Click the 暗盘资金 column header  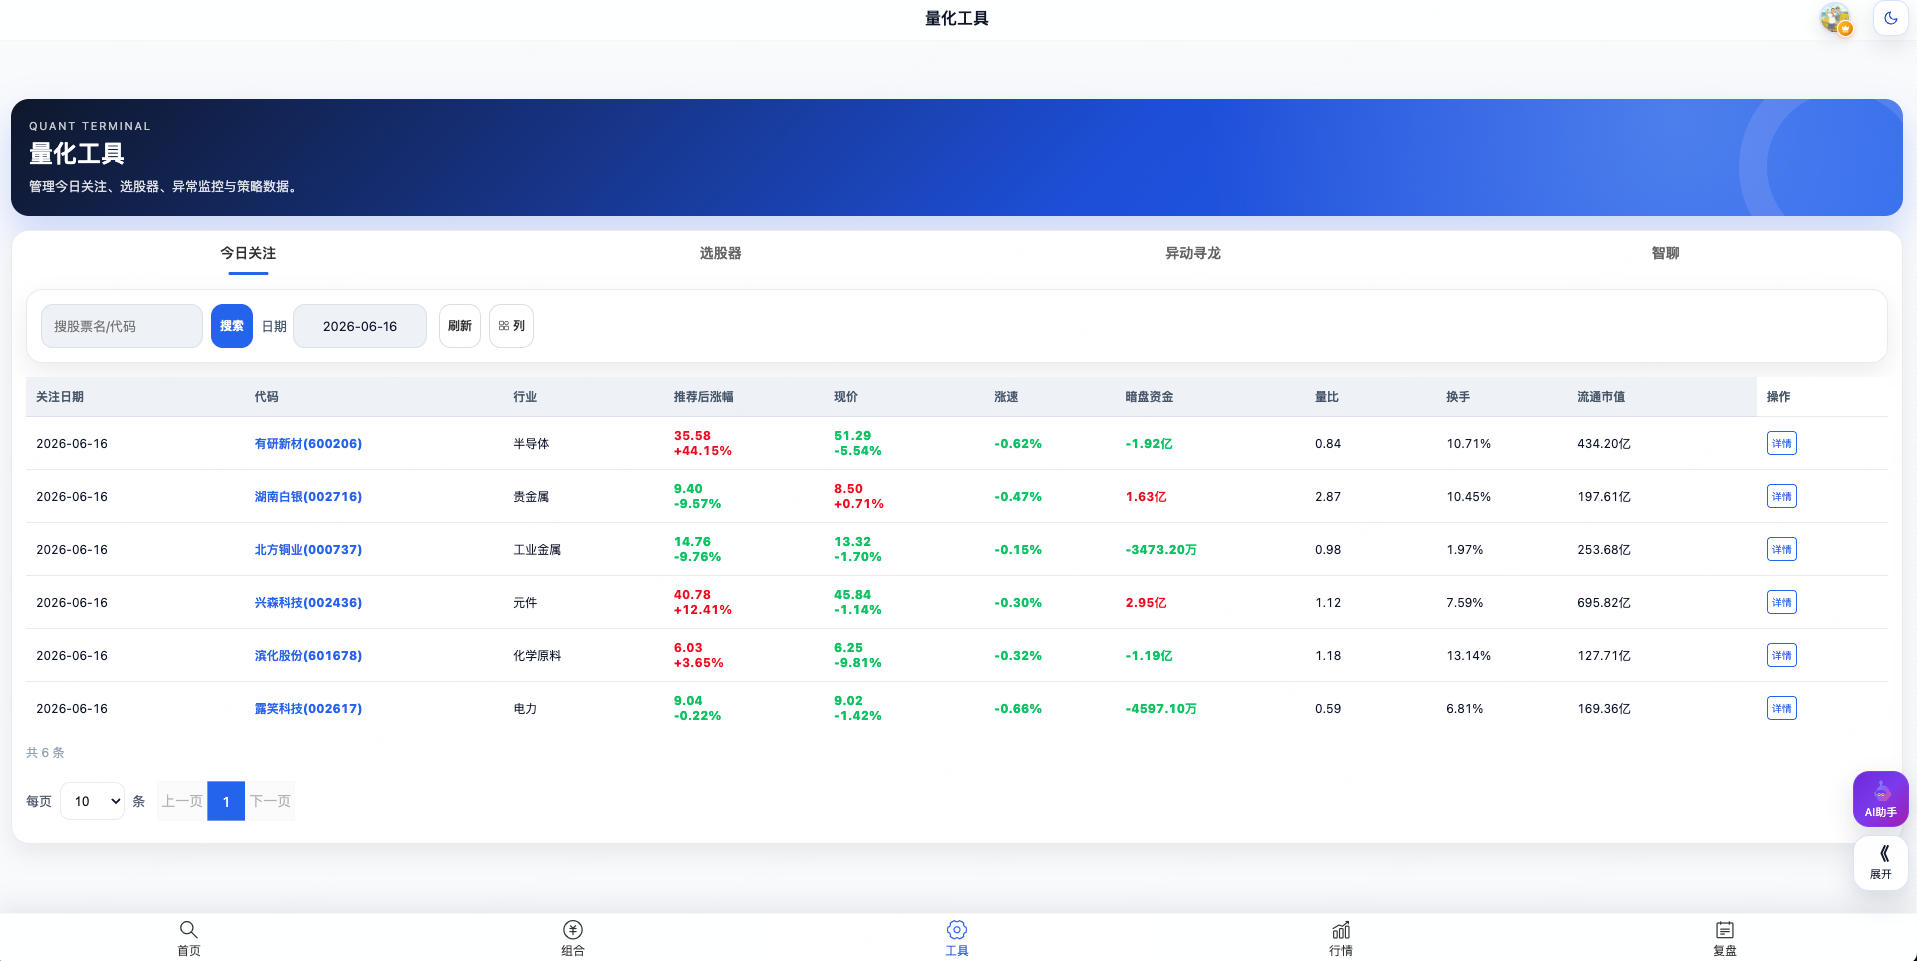click(1149, 397)
